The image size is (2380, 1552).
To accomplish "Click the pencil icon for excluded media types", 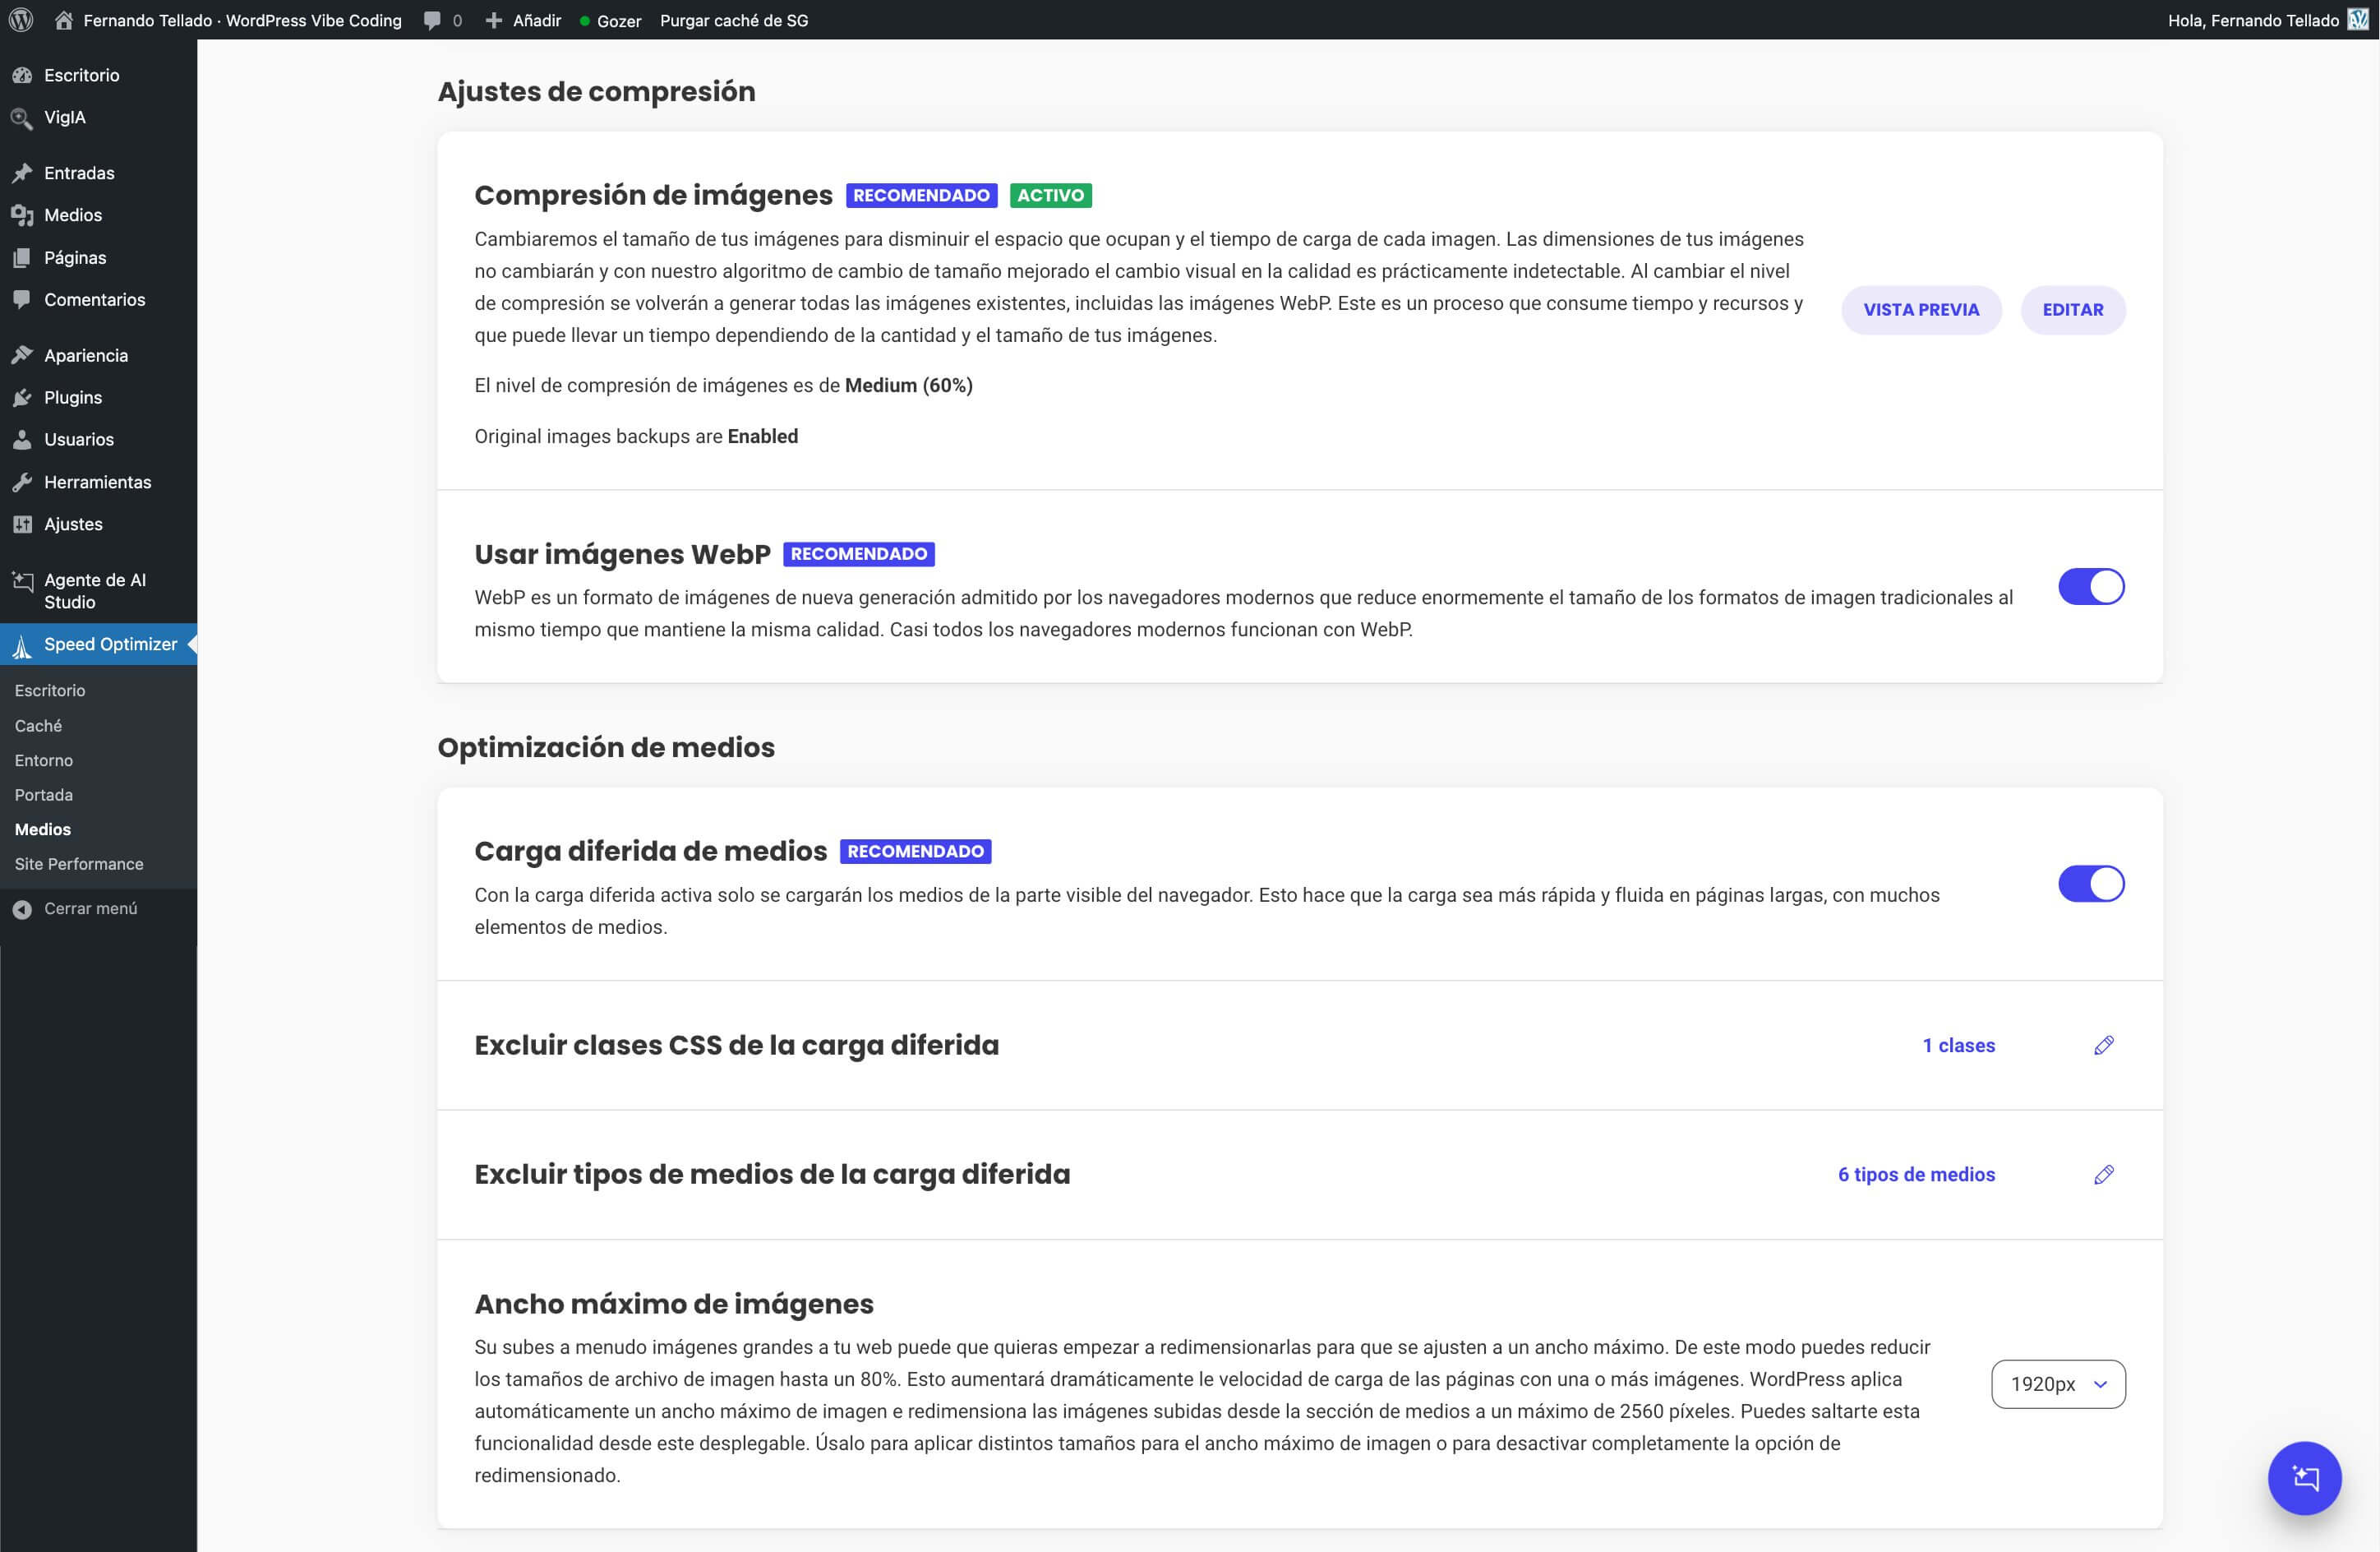I will (2104, 1175).
